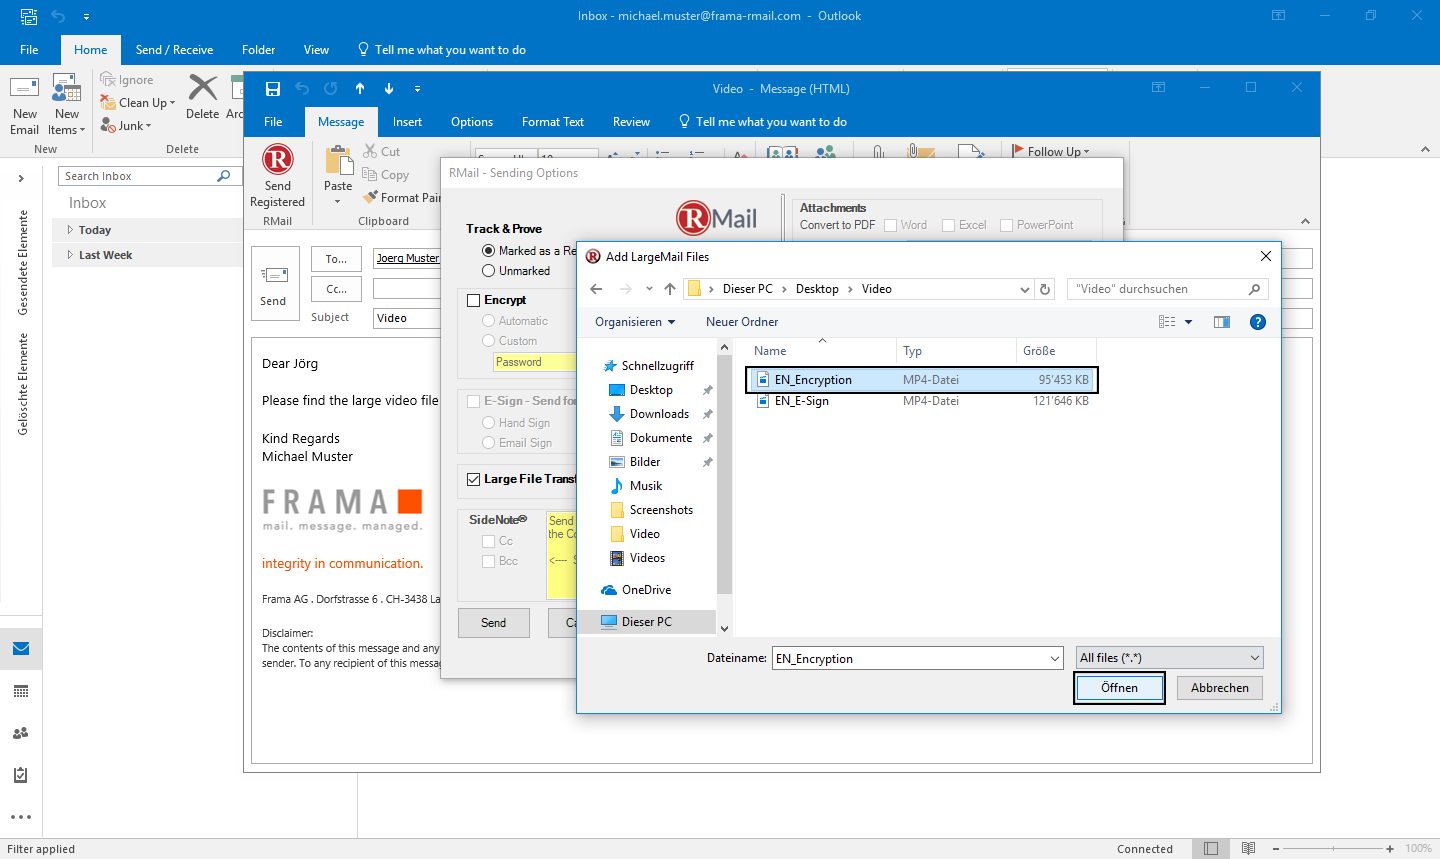This screenshot has height=859, width=1440.
Task: Open the Clean Up dropdown
Action: coord(138,103)
